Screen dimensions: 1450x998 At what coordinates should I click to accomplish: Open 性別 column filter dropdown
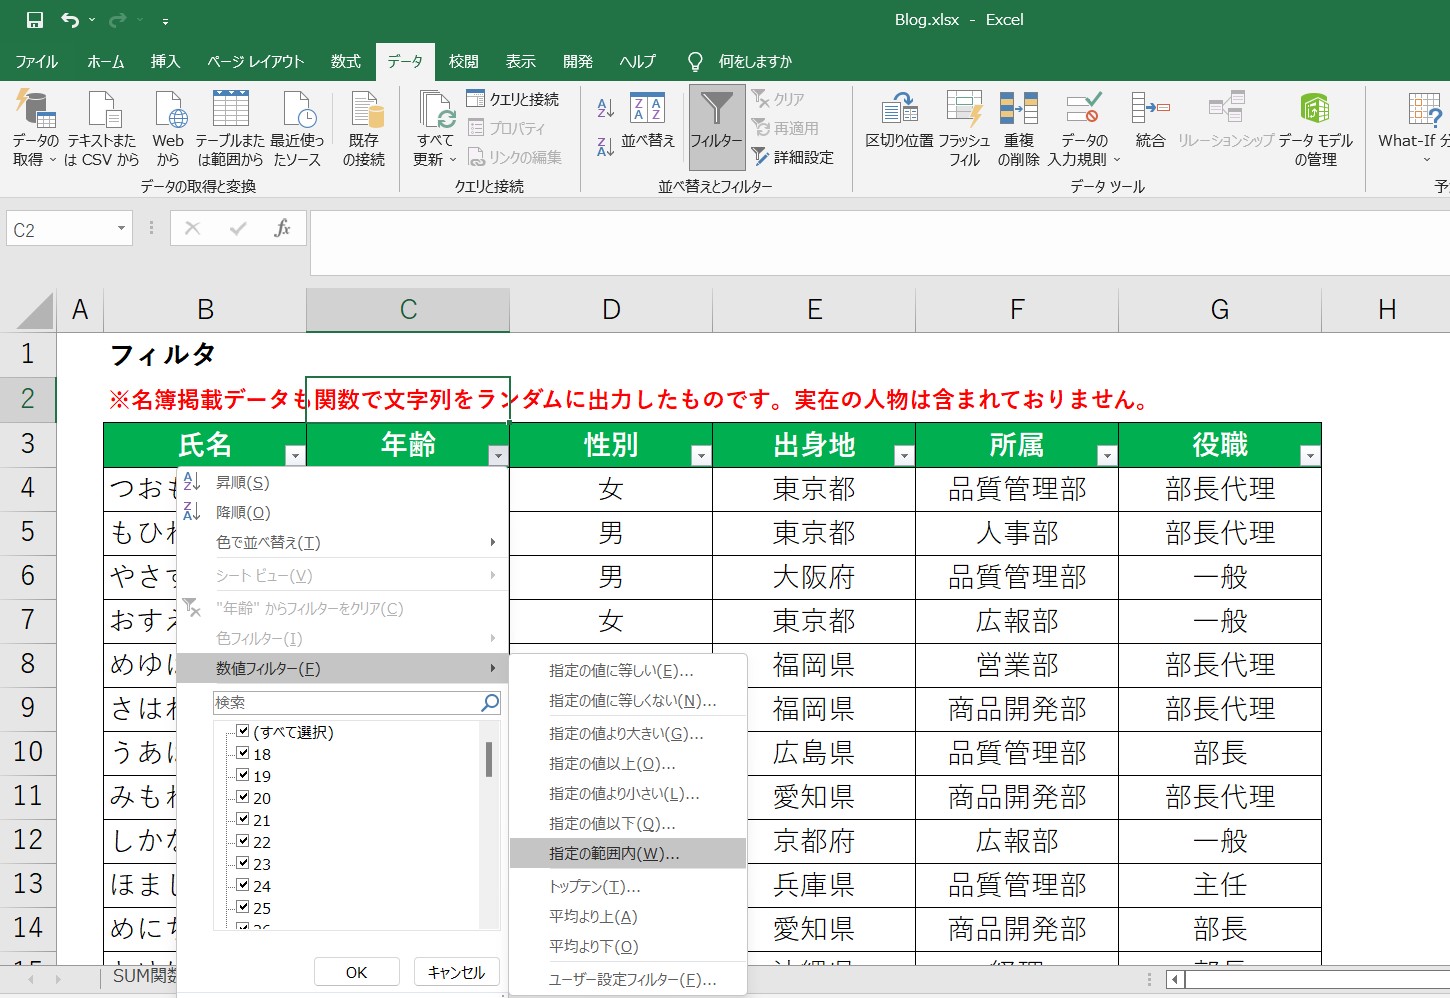(x=701, y=455)
